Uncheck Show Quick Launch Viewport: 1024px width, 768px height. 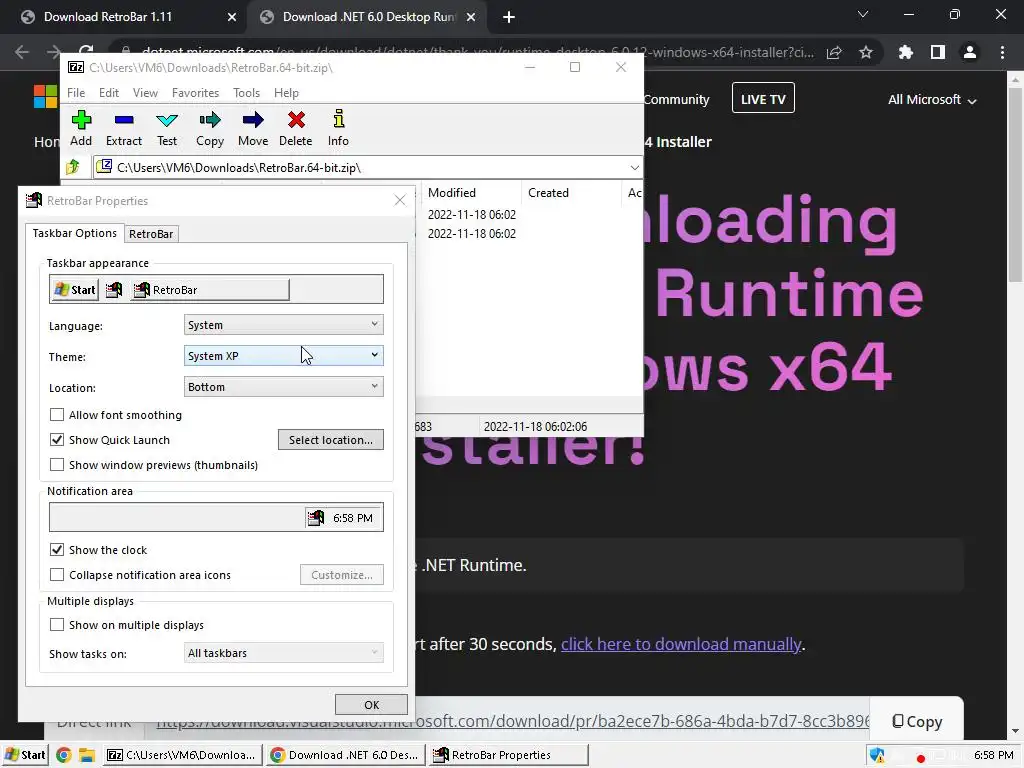[x=57, y=440]
